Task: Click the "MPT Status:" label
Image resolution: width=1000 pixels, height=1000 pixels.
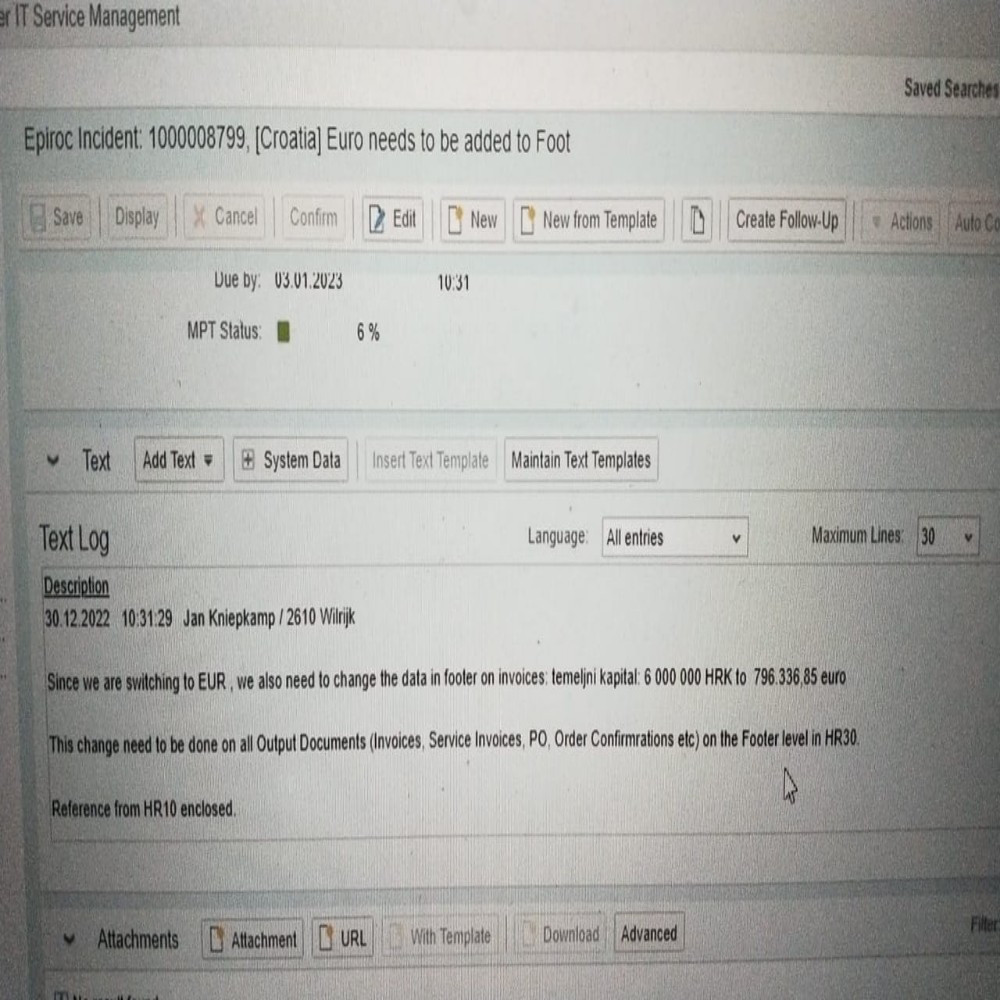Action: click(224, 331)
